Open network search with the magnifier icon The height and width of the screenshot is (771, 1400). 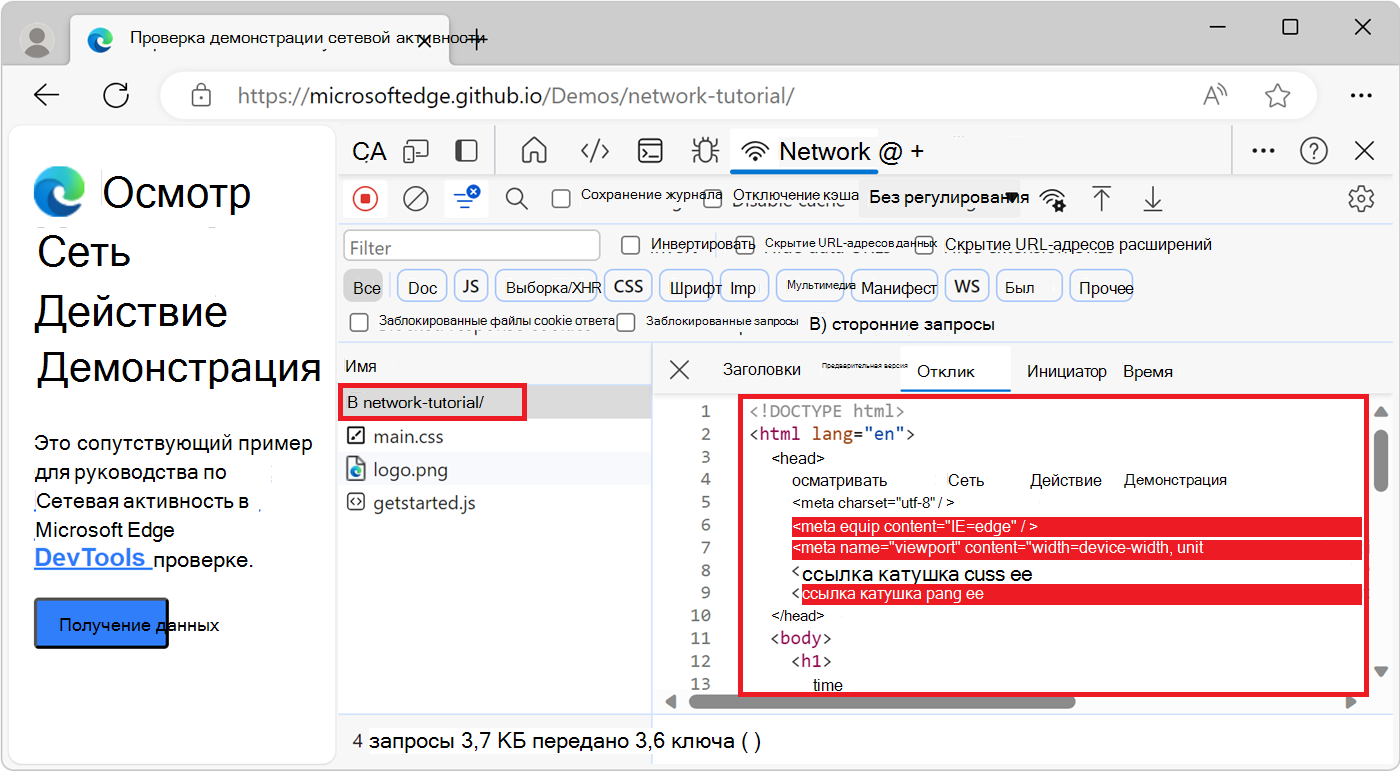(x=516, y=199)
